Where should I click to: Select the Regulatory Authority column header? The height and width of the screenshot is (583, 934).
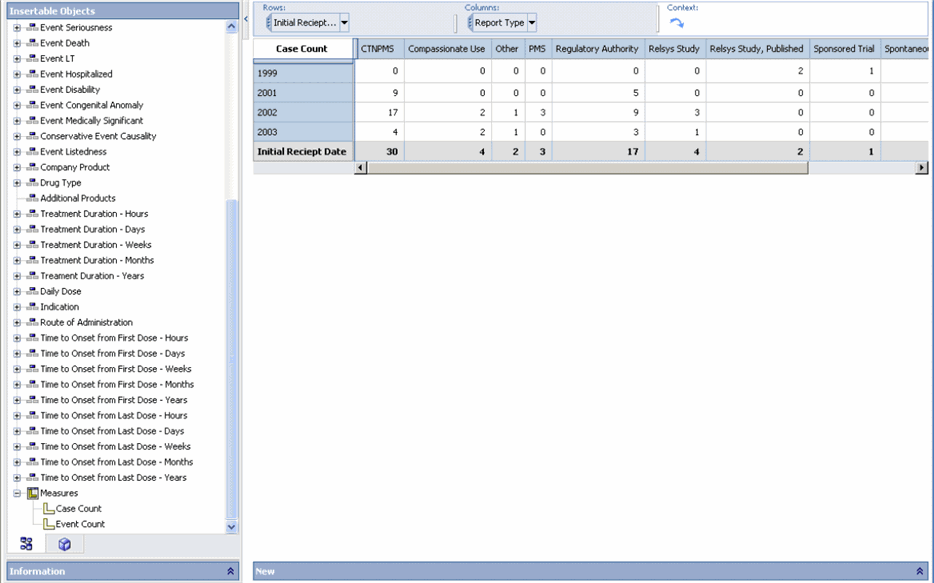597,49
